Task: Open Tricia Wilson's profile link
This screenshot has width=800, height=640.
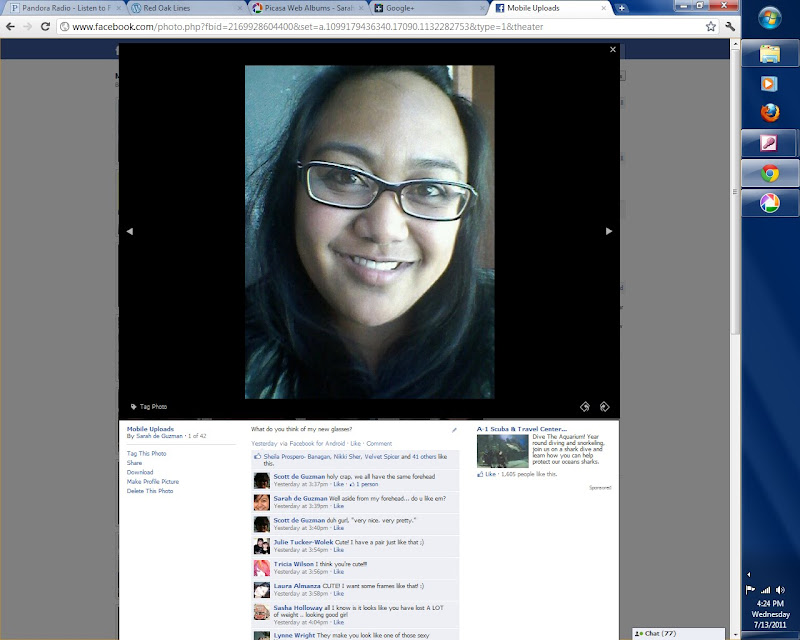Action: [293, 564]
